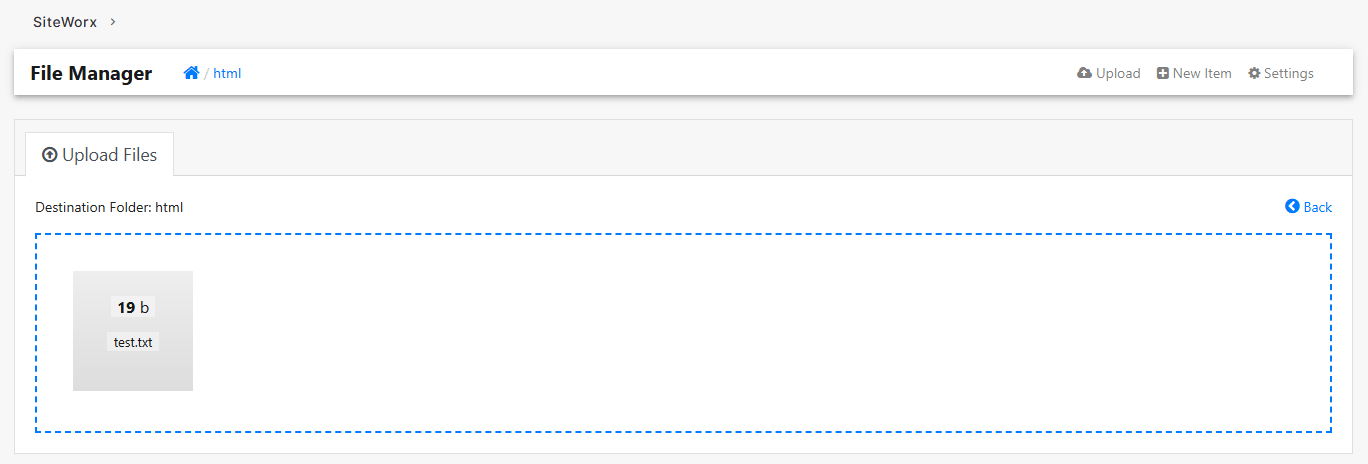Choose New Item in the toolbar
1368x464 pixels.
(1202, 73)
